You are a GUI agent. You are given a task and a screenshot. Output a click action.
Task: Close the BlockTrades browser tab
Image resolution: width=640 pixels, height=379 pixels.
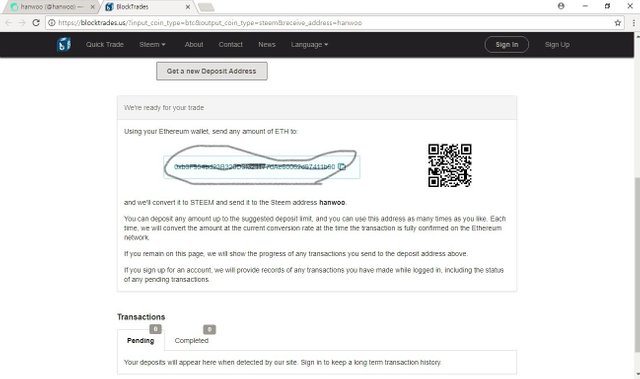tap(188, 7)
